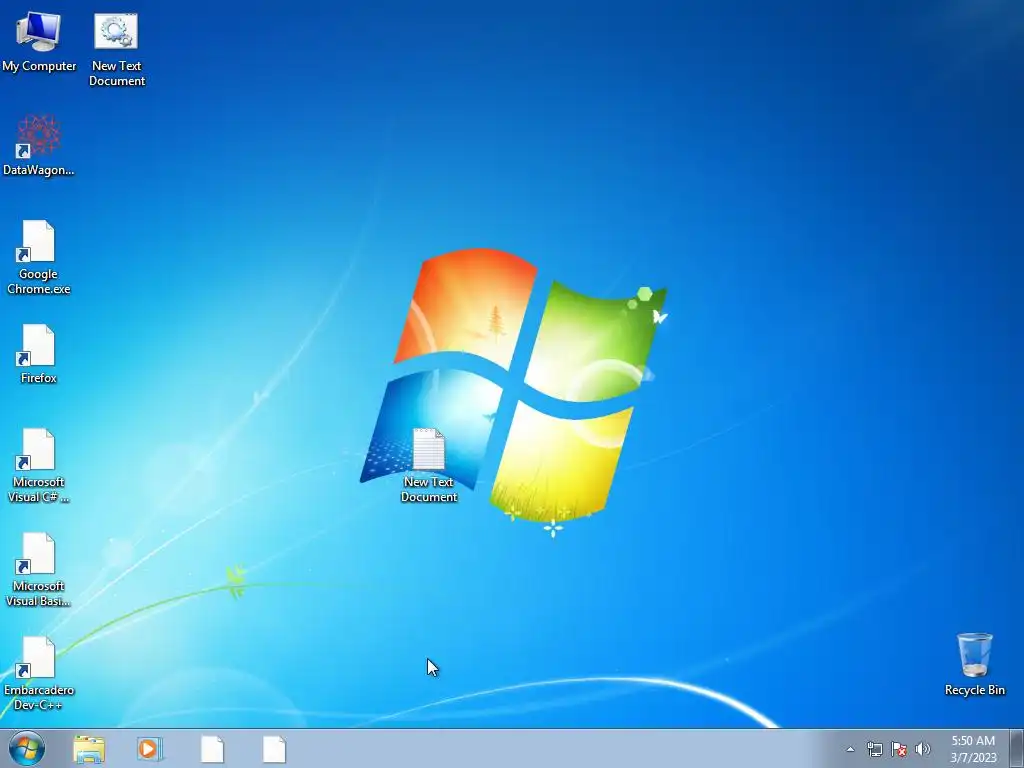Image resolution: width=1024 pixels, height=768 pixels.
Task: Open the volume speaker tray icon
Action: [923, 749]
